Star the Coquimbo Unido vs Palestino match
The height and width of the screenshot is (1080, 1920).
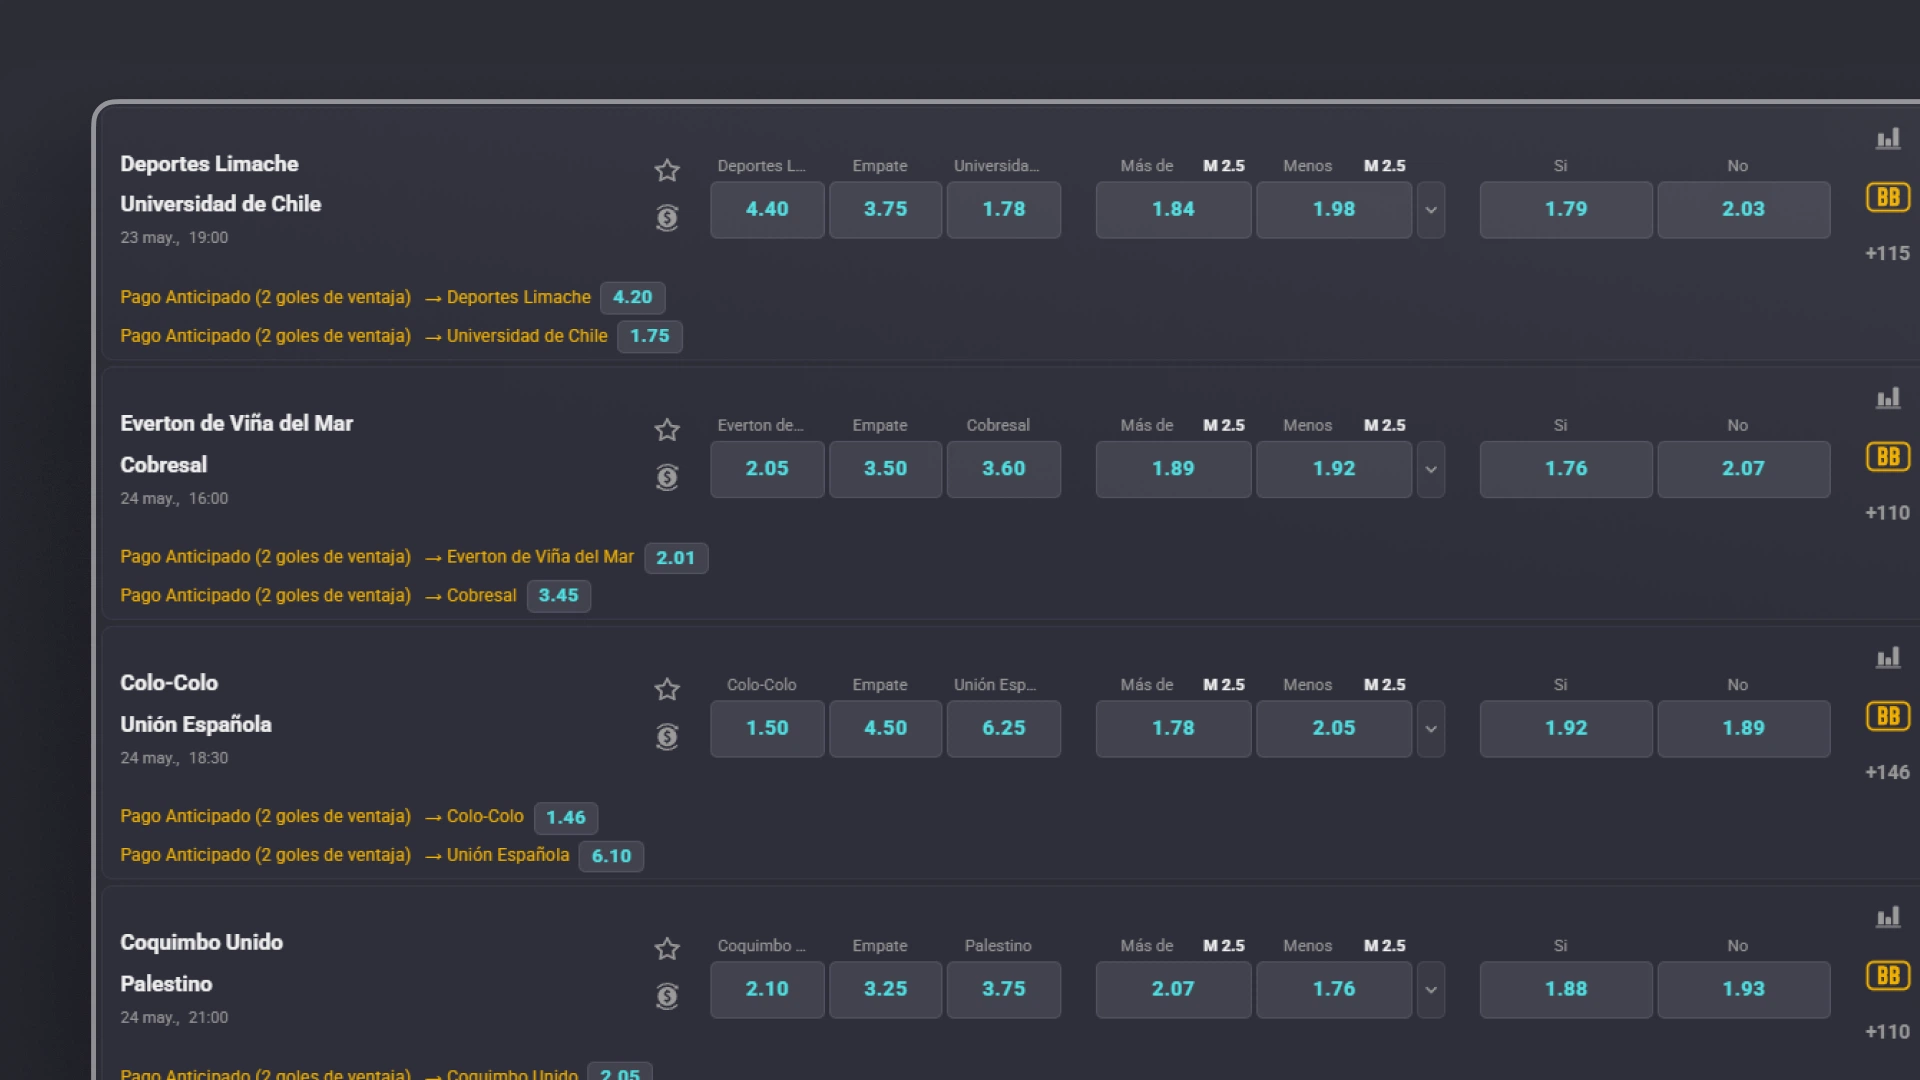coord(667,948)
